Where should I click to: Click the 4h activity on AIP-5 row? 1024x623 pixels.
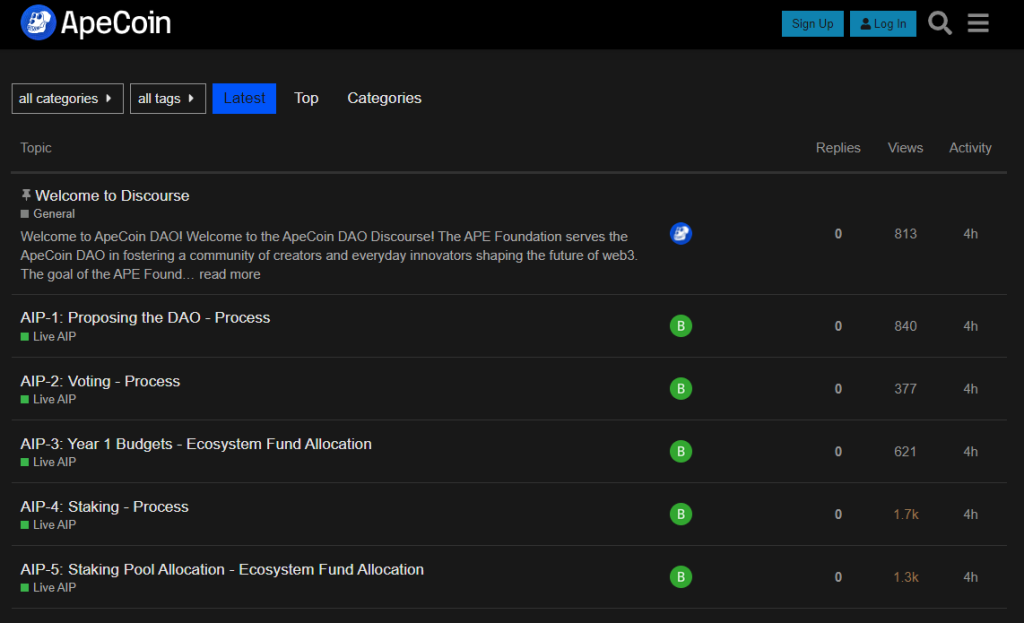pyautogui.click(x=970, y=577)
